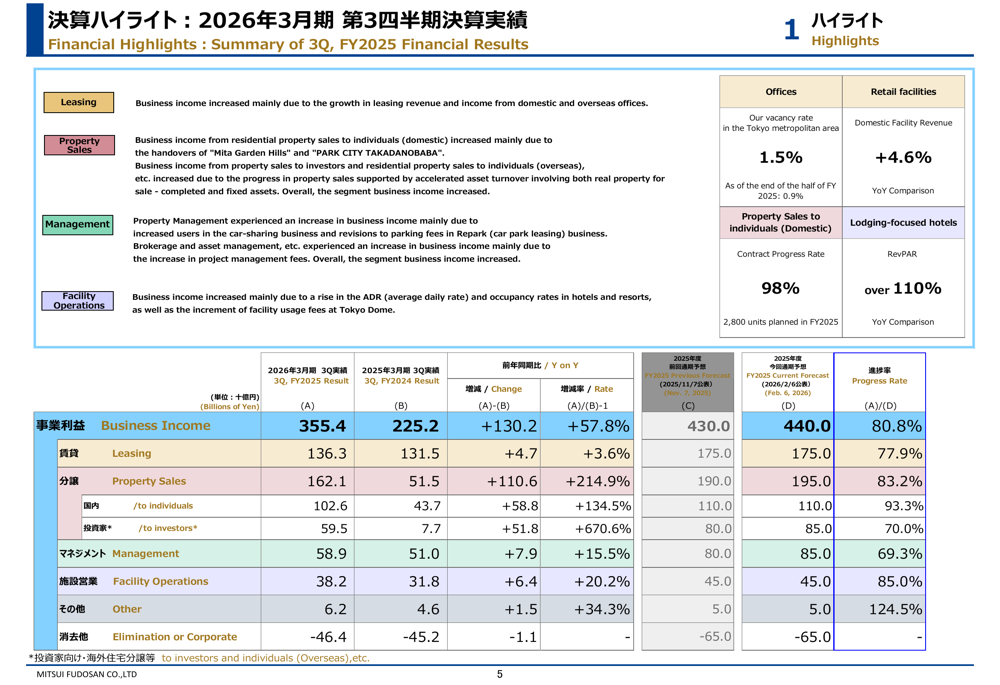Click the section number 1 Highlights marker
The height and width of the screenshot is (685, 1000).
pos(832,29)
